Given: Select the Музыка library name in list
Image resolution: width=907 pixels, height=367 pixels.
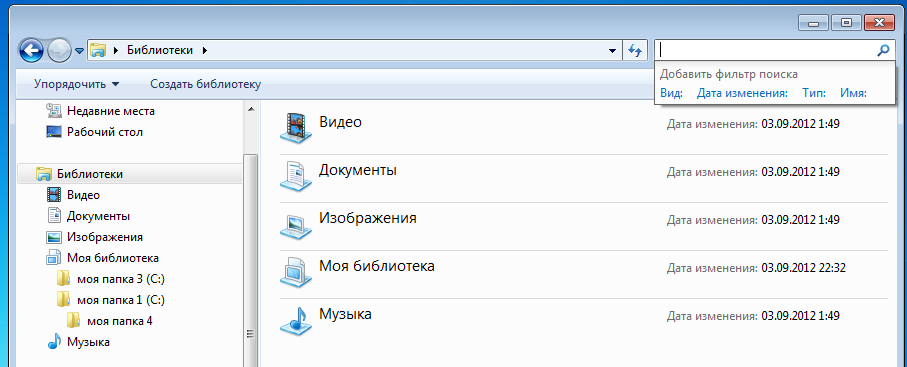Looking at the screenshot, I should [x=345, y=315].
